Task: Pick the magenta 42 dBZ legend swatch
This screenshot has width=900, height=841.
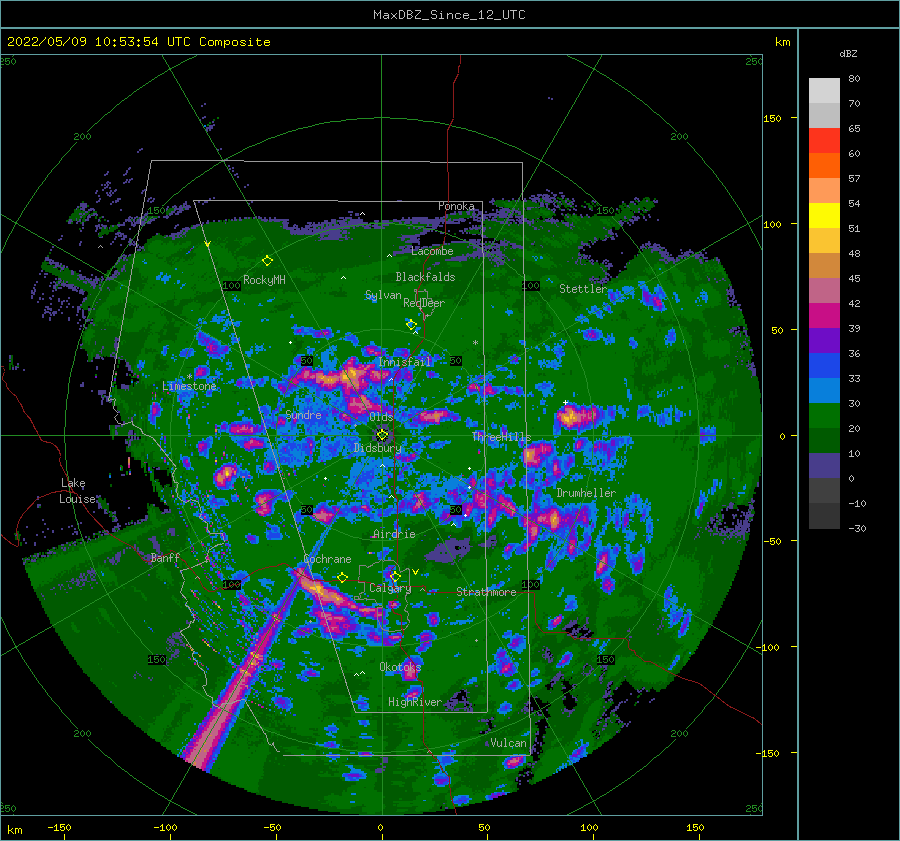Action: [x=824, y=316]
